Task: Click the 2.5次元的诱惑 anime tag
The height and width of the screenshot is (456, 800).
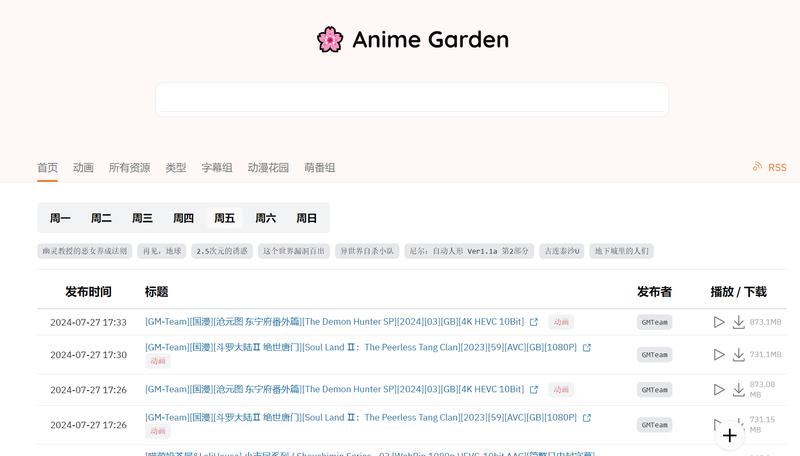Action: tap(222, 251)
